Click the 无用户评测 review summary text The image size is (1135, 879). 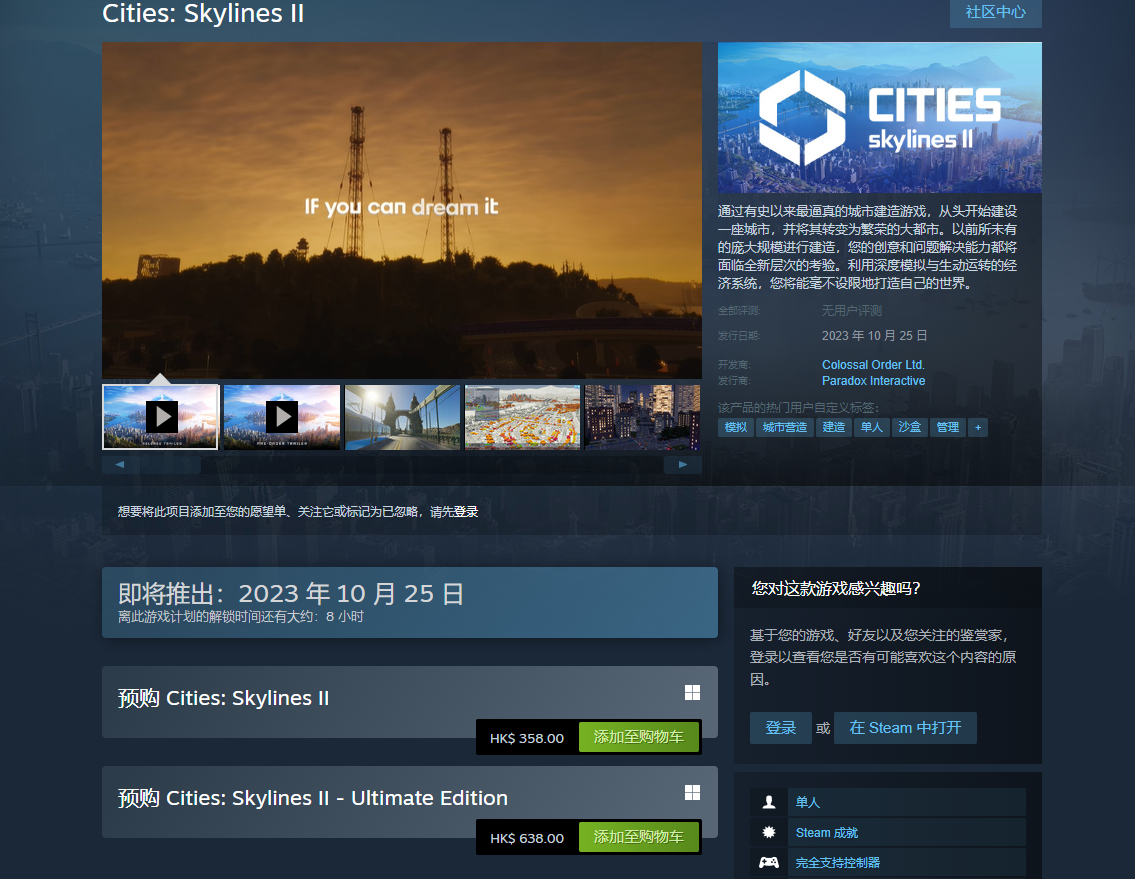click(851, 311)
